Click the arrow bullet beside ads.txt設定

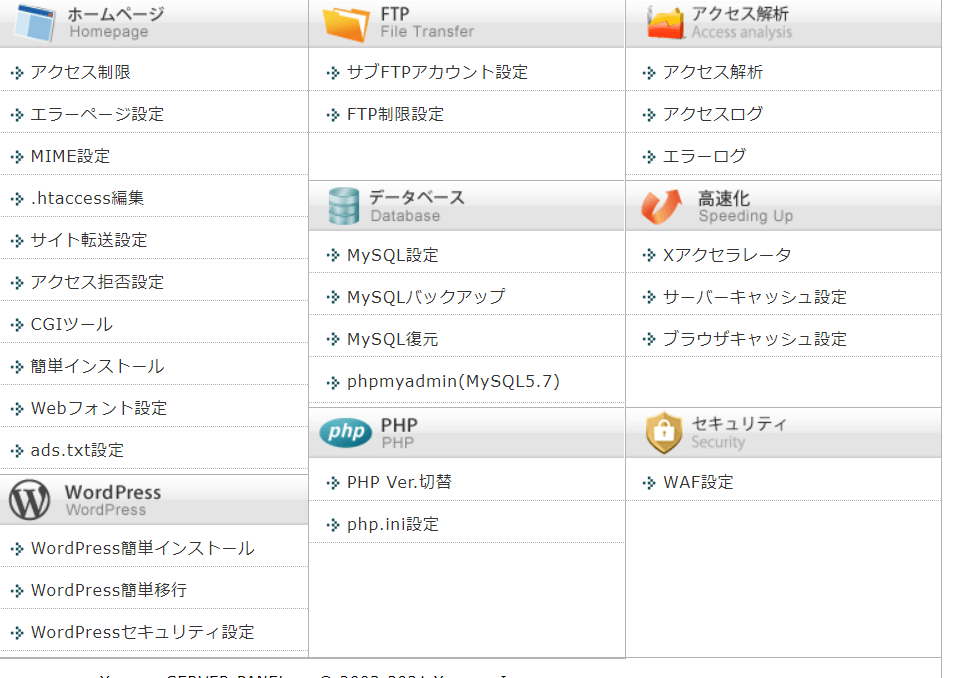click(16, 451)
